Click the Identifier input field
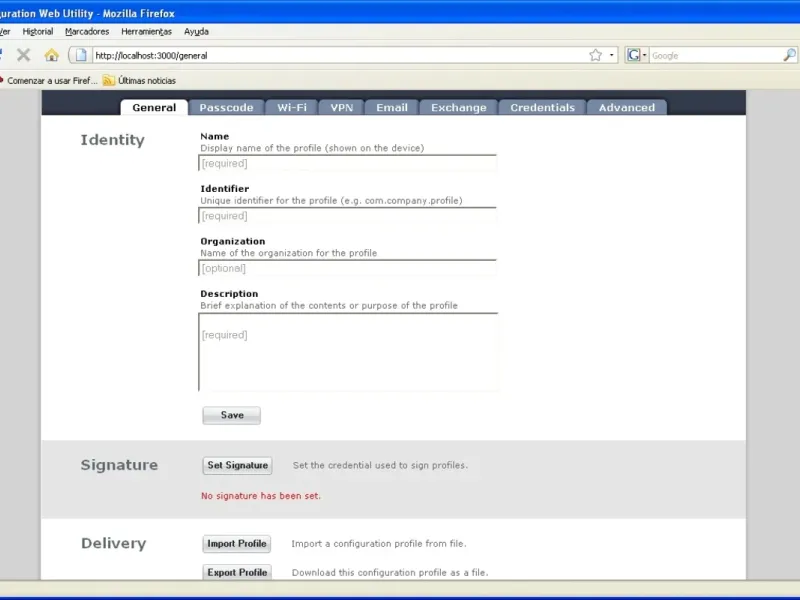This screenshot has height=600, width=800. [347, 216]
